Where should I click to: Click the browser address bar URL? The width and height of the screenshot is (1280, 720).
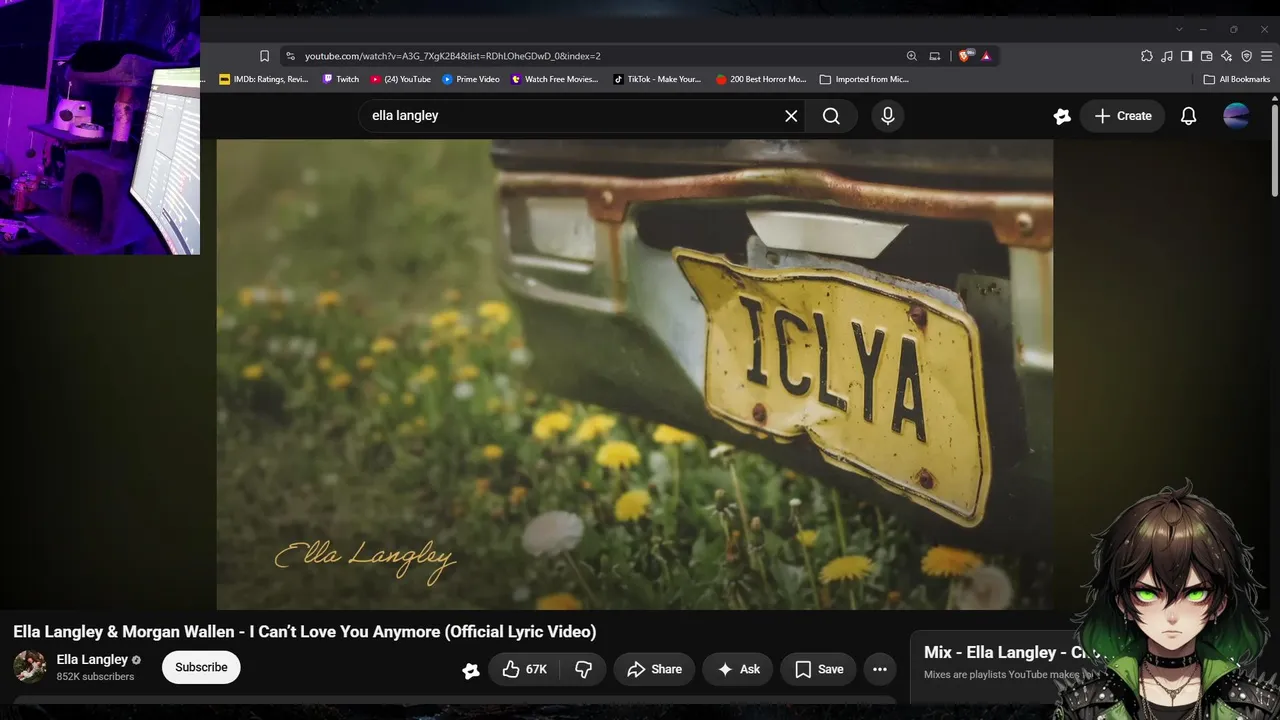point(452,56)
